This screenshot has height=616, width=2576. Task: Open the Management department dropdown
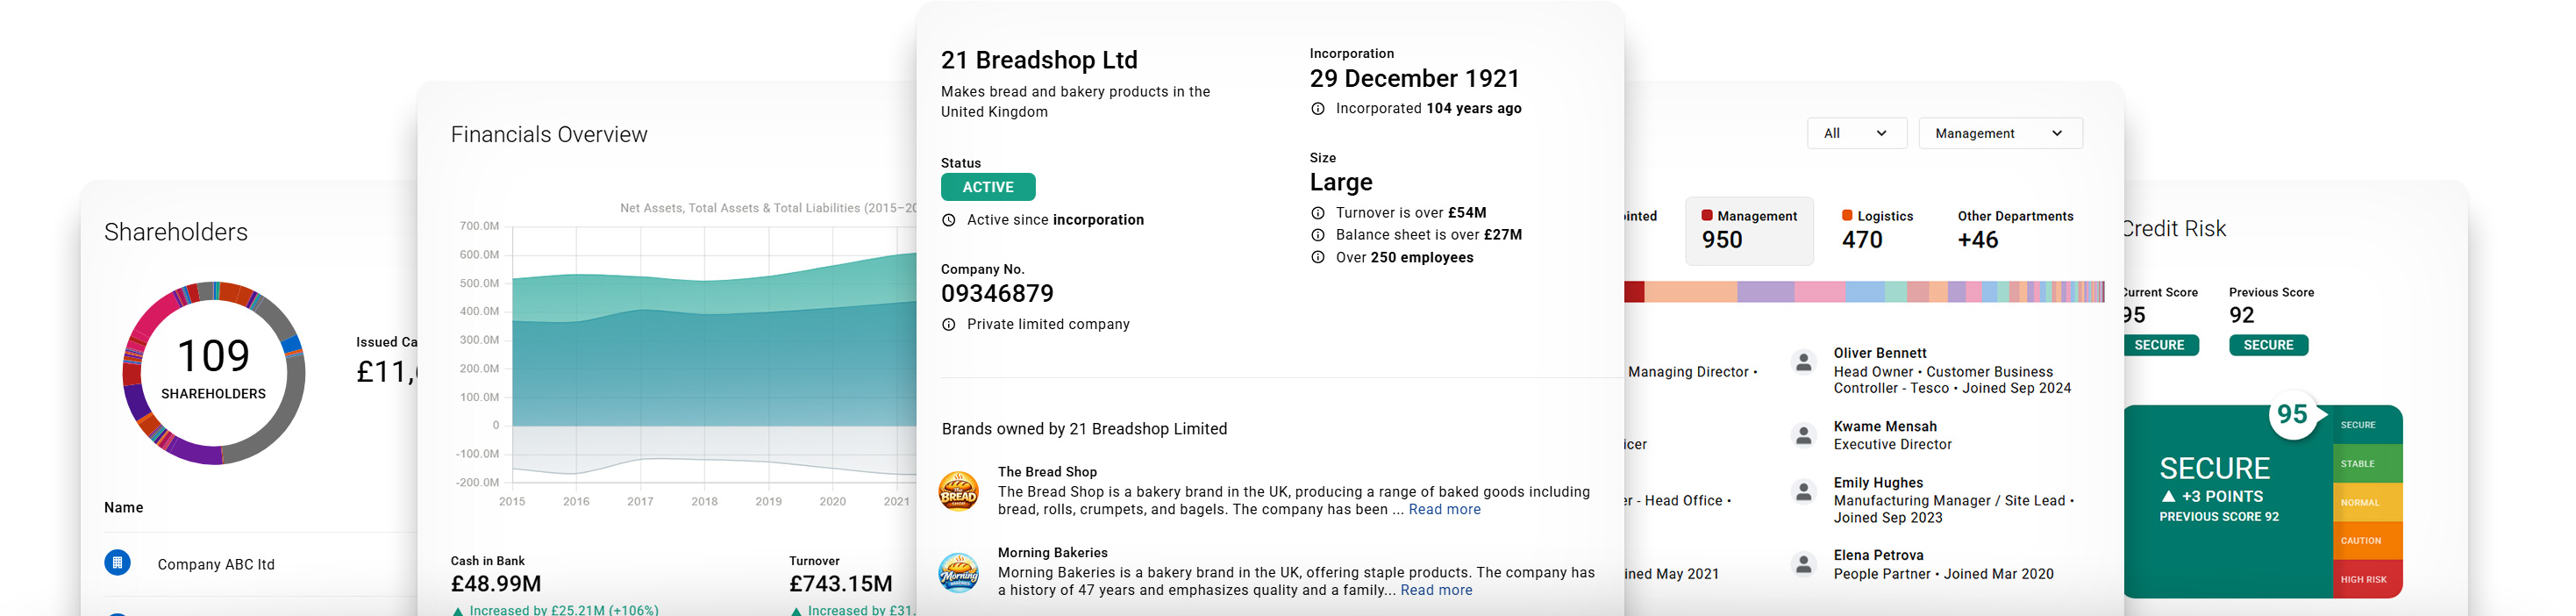(2000, 133)
